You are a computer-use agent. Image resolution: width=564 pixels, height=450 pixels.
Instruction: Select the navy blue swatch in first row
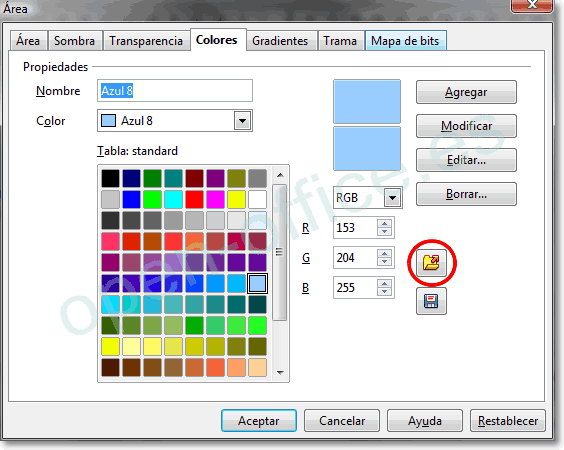tap(131, 178)
